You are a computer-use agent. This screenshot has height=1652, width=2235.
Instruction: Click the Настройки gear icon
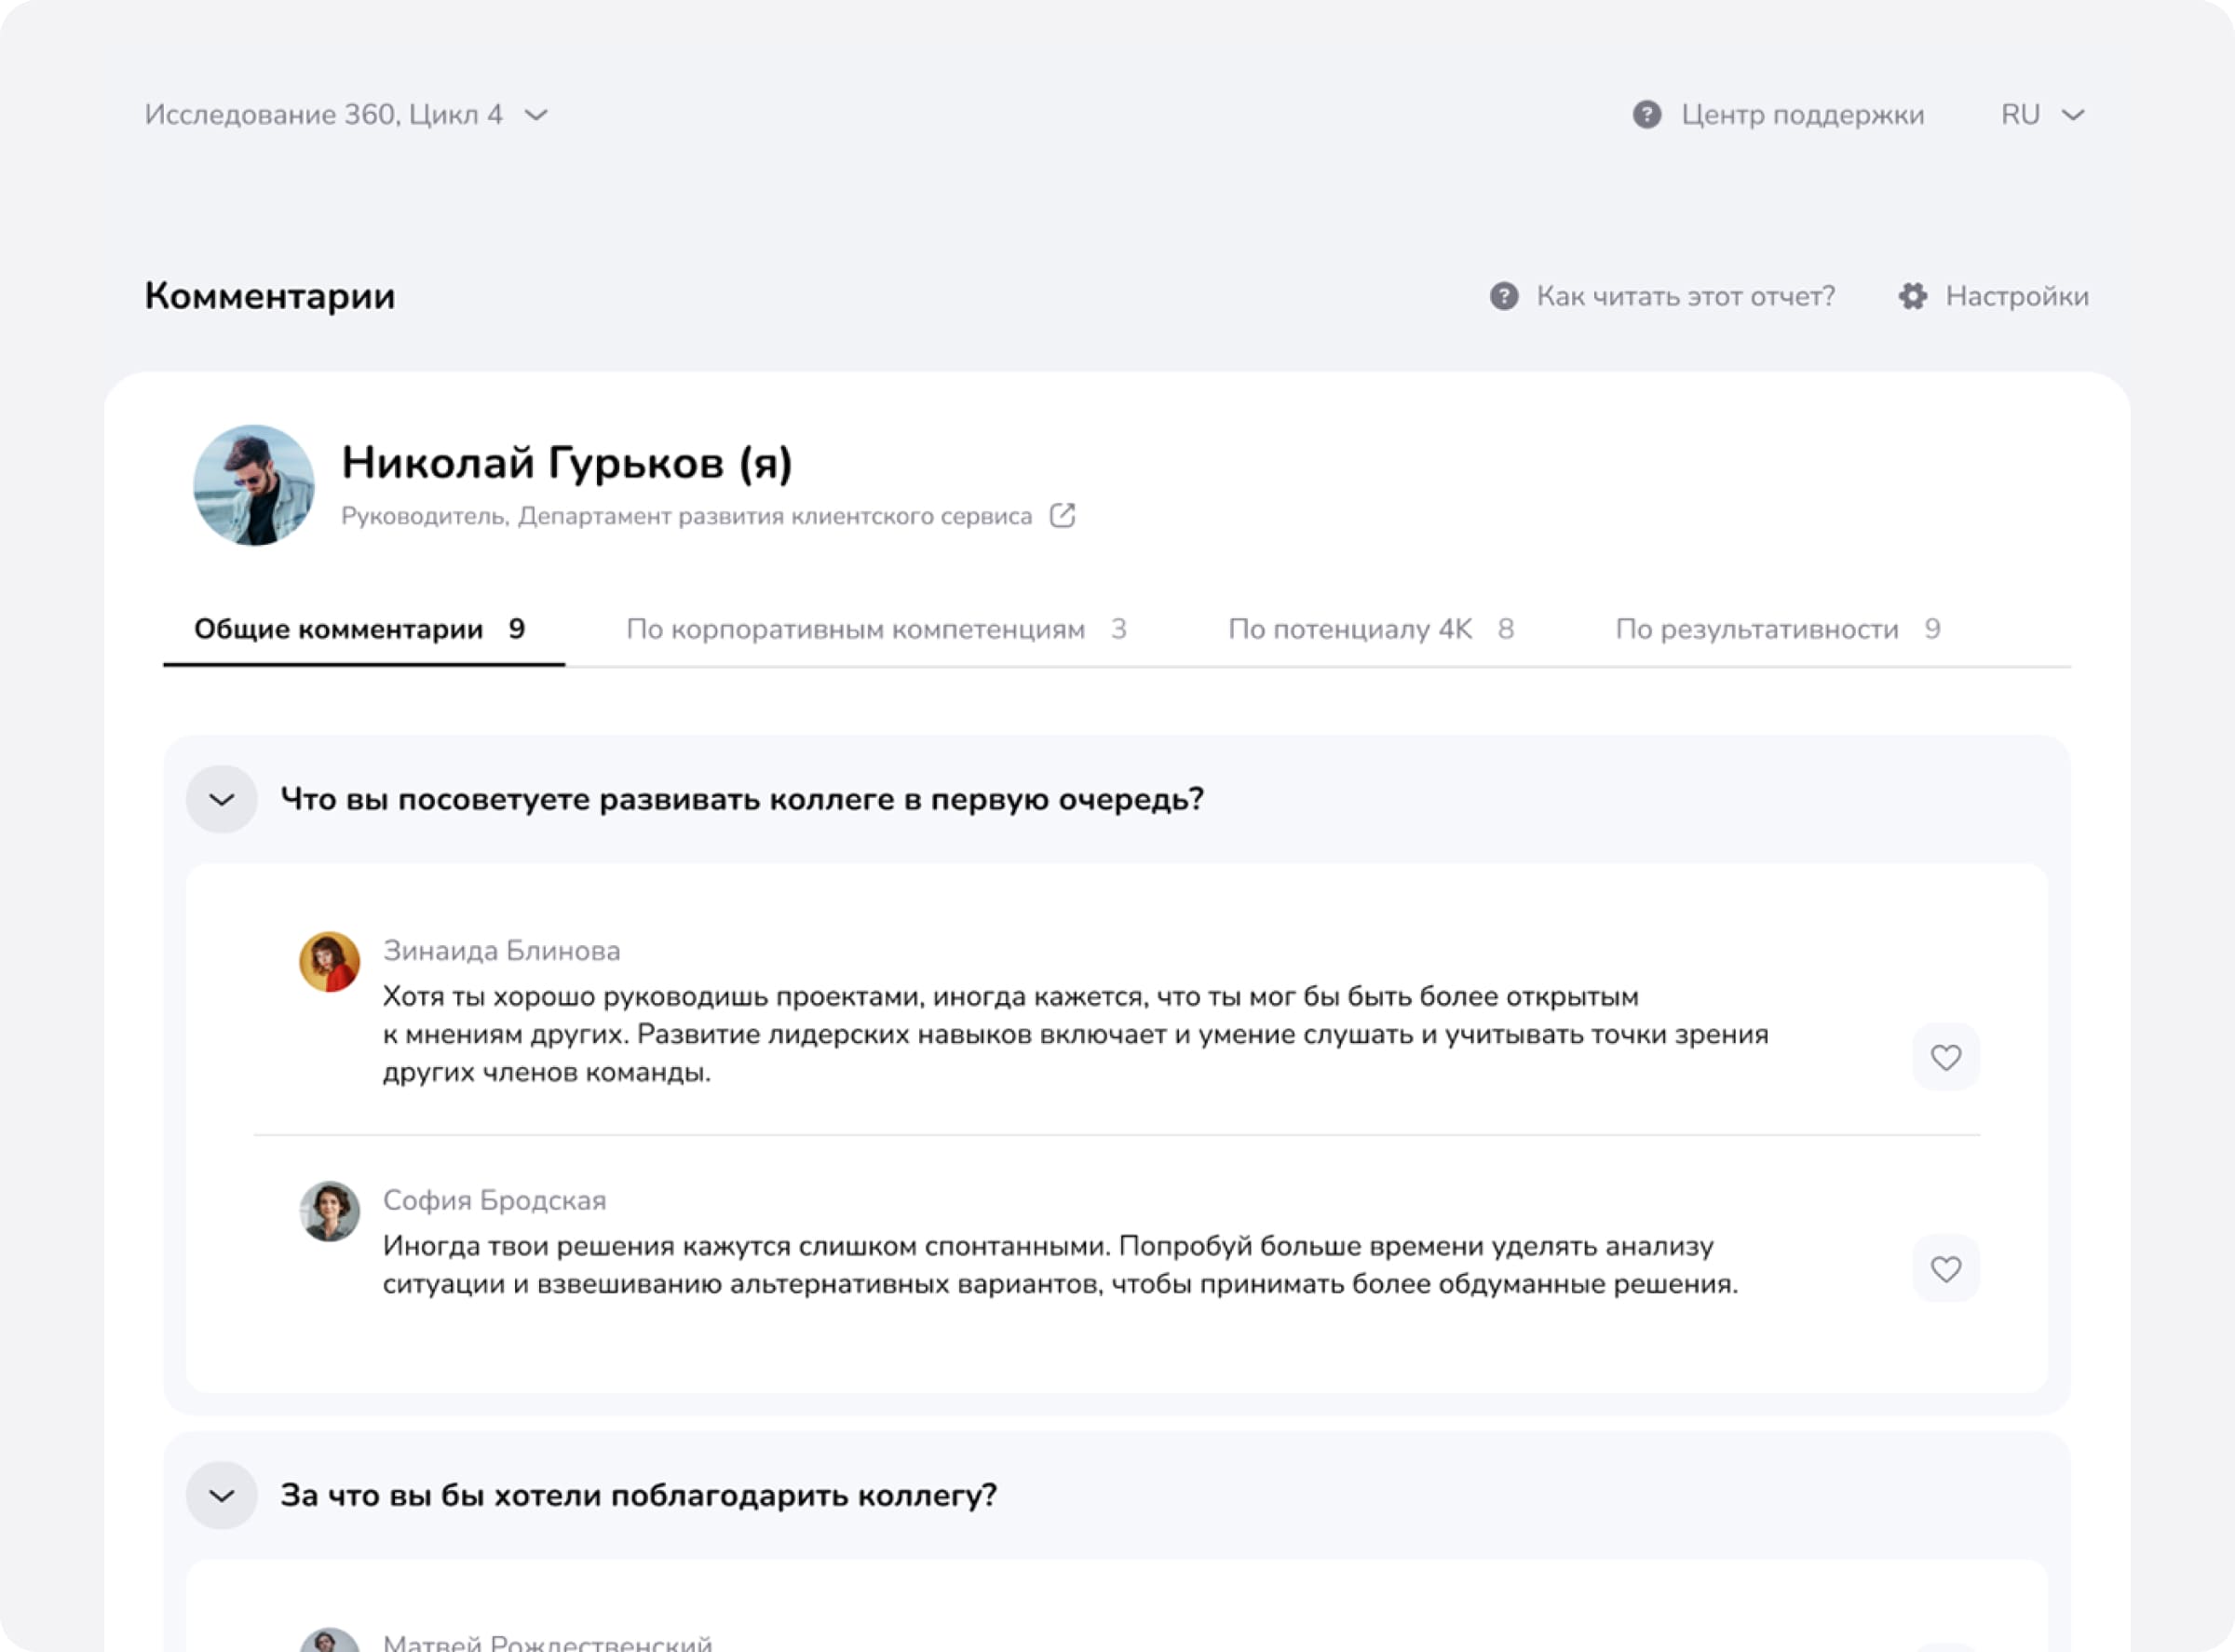point(1913,296)
